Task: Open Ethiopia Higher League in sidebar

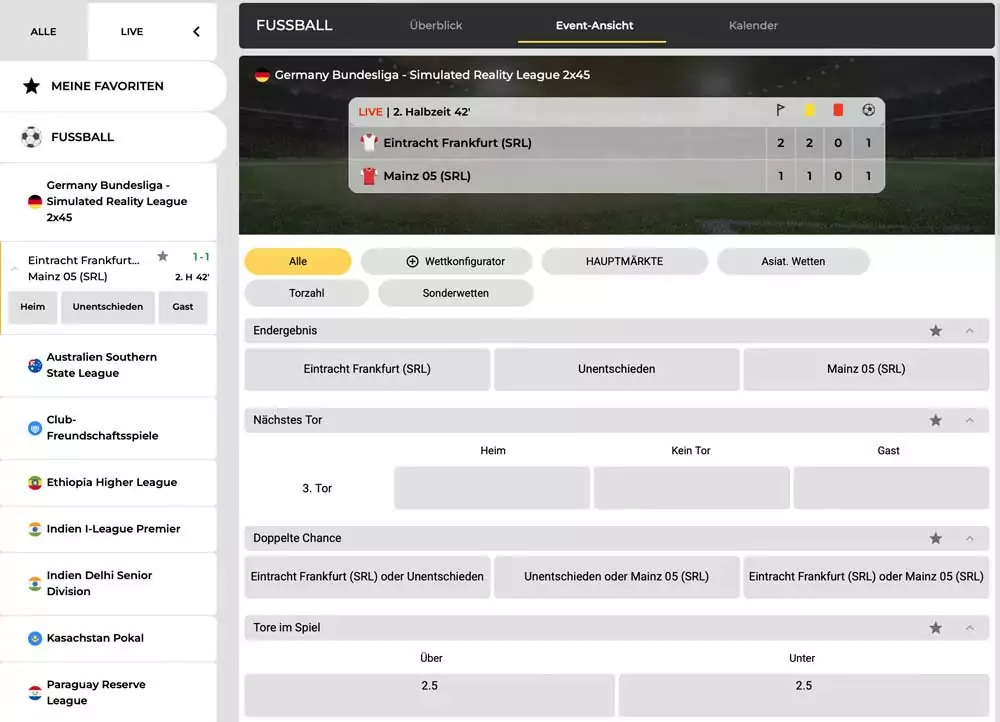Action: [x=108, y=483]
